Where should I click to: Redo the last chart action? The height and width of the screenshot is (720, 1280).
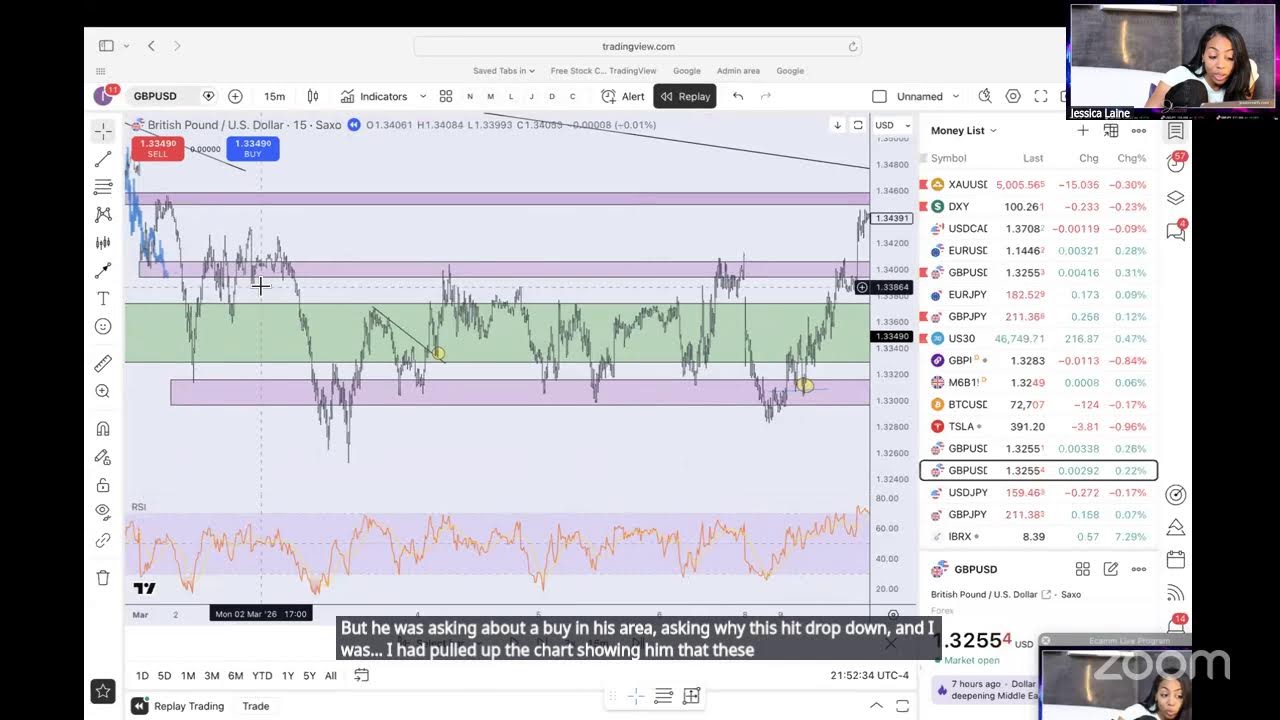click(x=766, y=96)
